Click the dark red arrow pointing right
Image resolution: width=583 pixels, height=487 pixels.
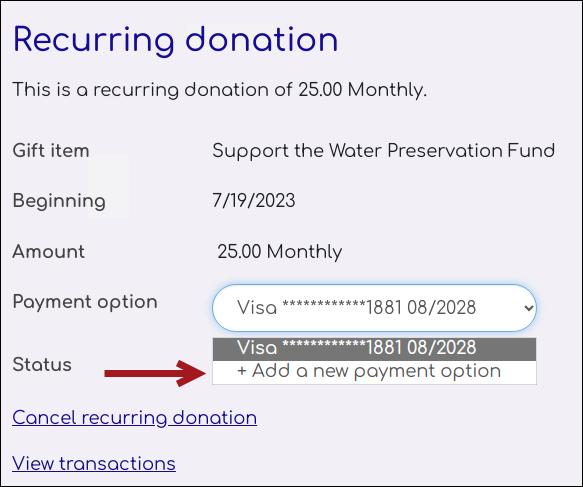[x=155, y=373]
